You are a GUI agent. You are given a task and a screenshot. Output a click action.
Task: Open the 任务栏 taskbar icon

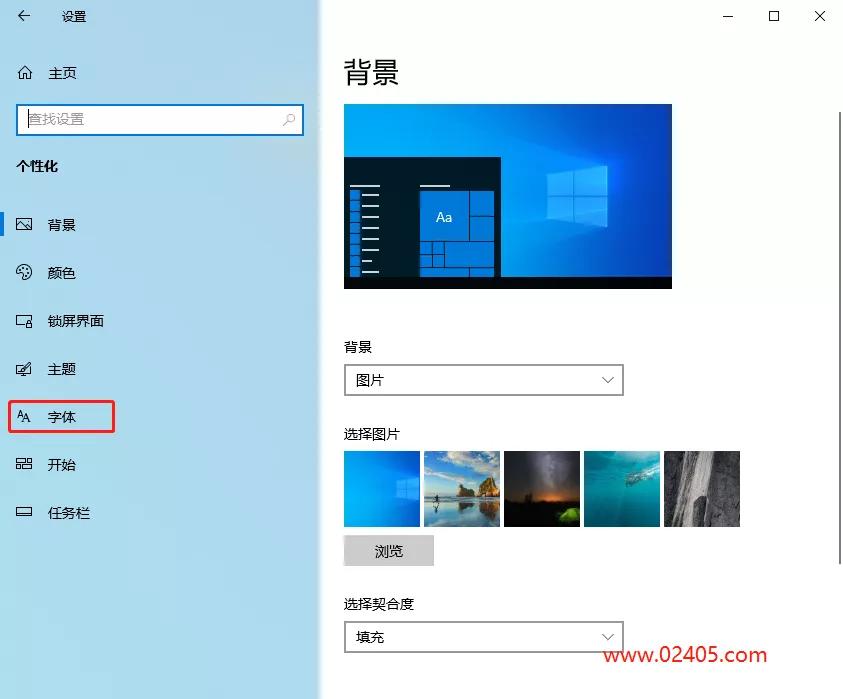(x=24, y=512)
